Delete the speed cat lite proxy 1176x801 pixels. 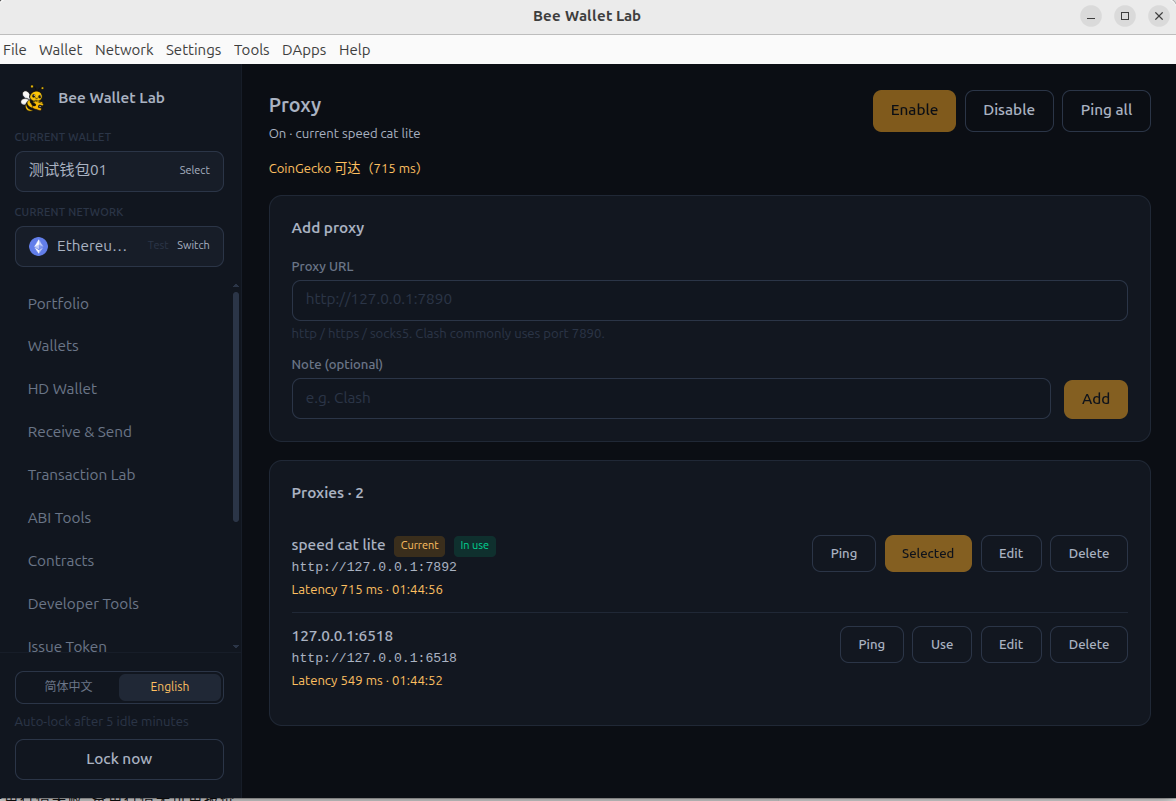(1088, 554)
